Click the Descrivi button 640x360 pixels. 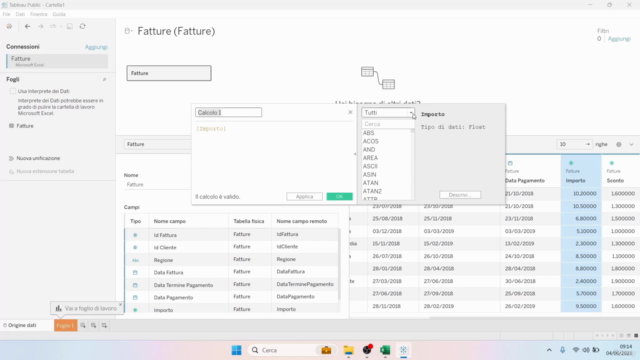coord(460,195)
